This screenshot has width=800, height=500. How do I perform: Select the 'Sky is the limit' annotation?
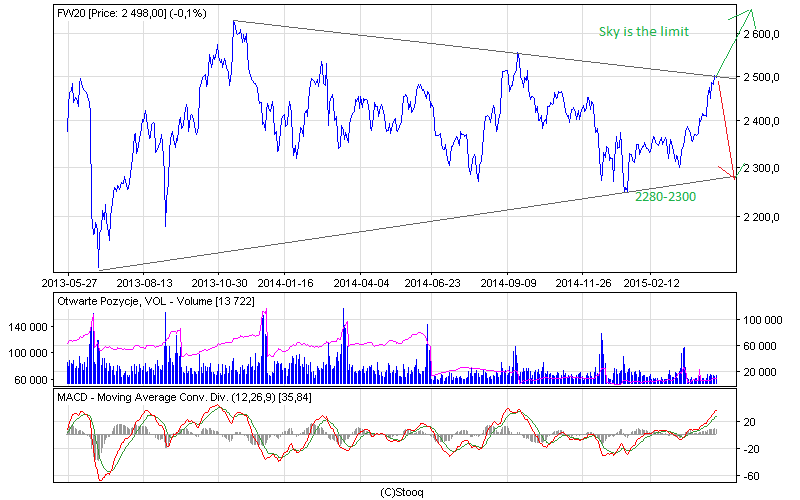click(644, 32)
